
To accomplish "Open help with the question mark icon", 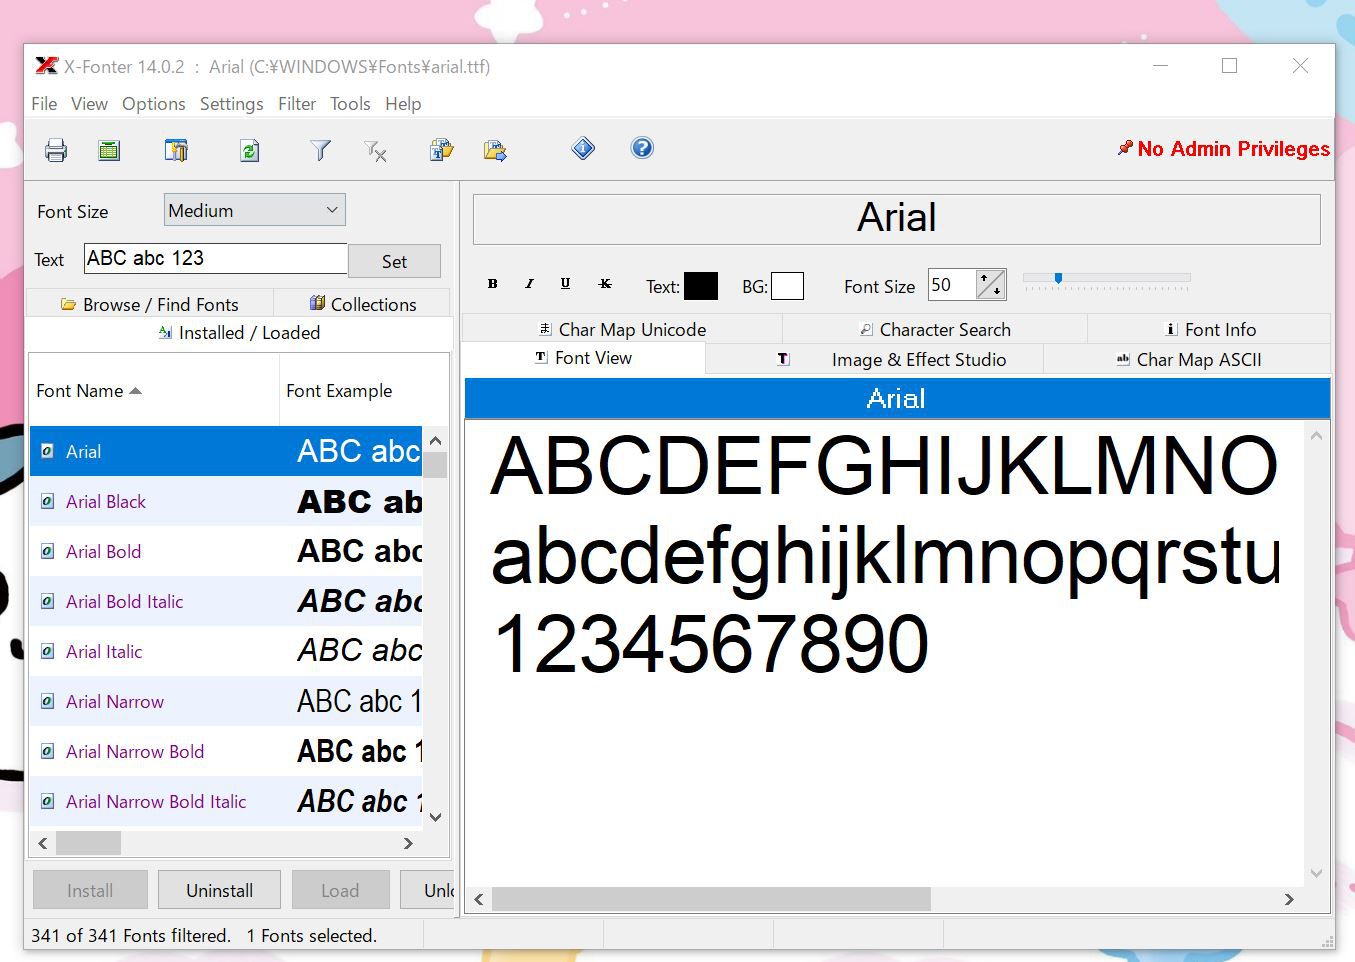I will click(642, 148).
